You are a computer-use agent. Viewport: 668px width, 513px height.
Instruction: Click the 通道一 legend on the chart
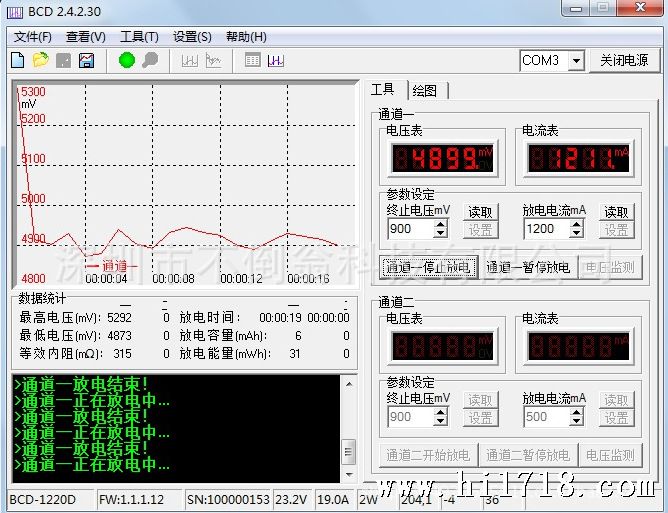pyautogui.click(x=112, y=267)
